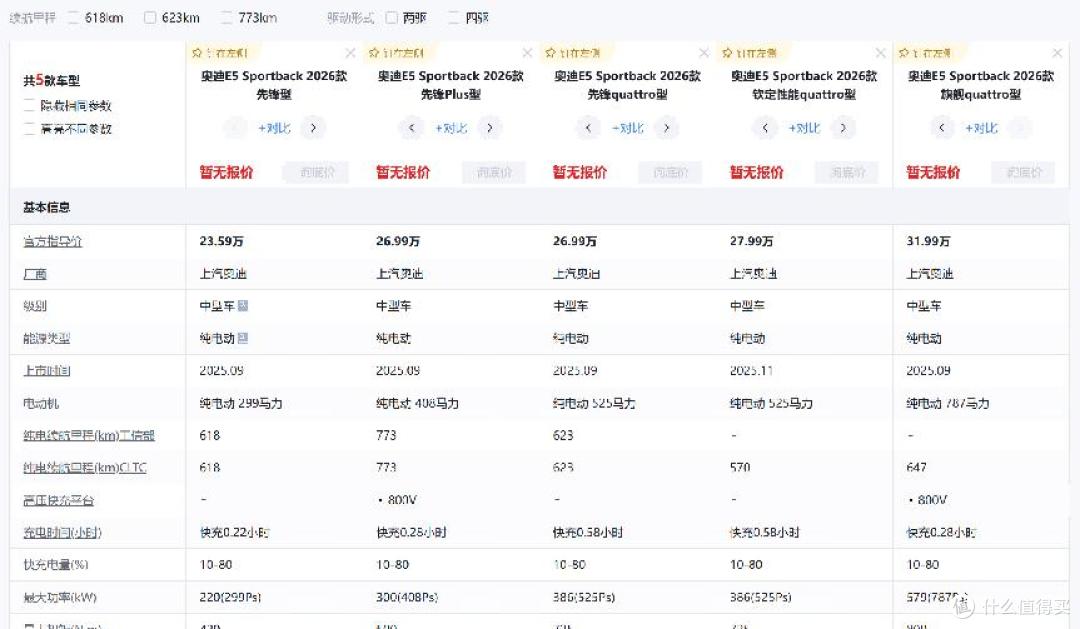Tick the 623km range checkbox

150,18
